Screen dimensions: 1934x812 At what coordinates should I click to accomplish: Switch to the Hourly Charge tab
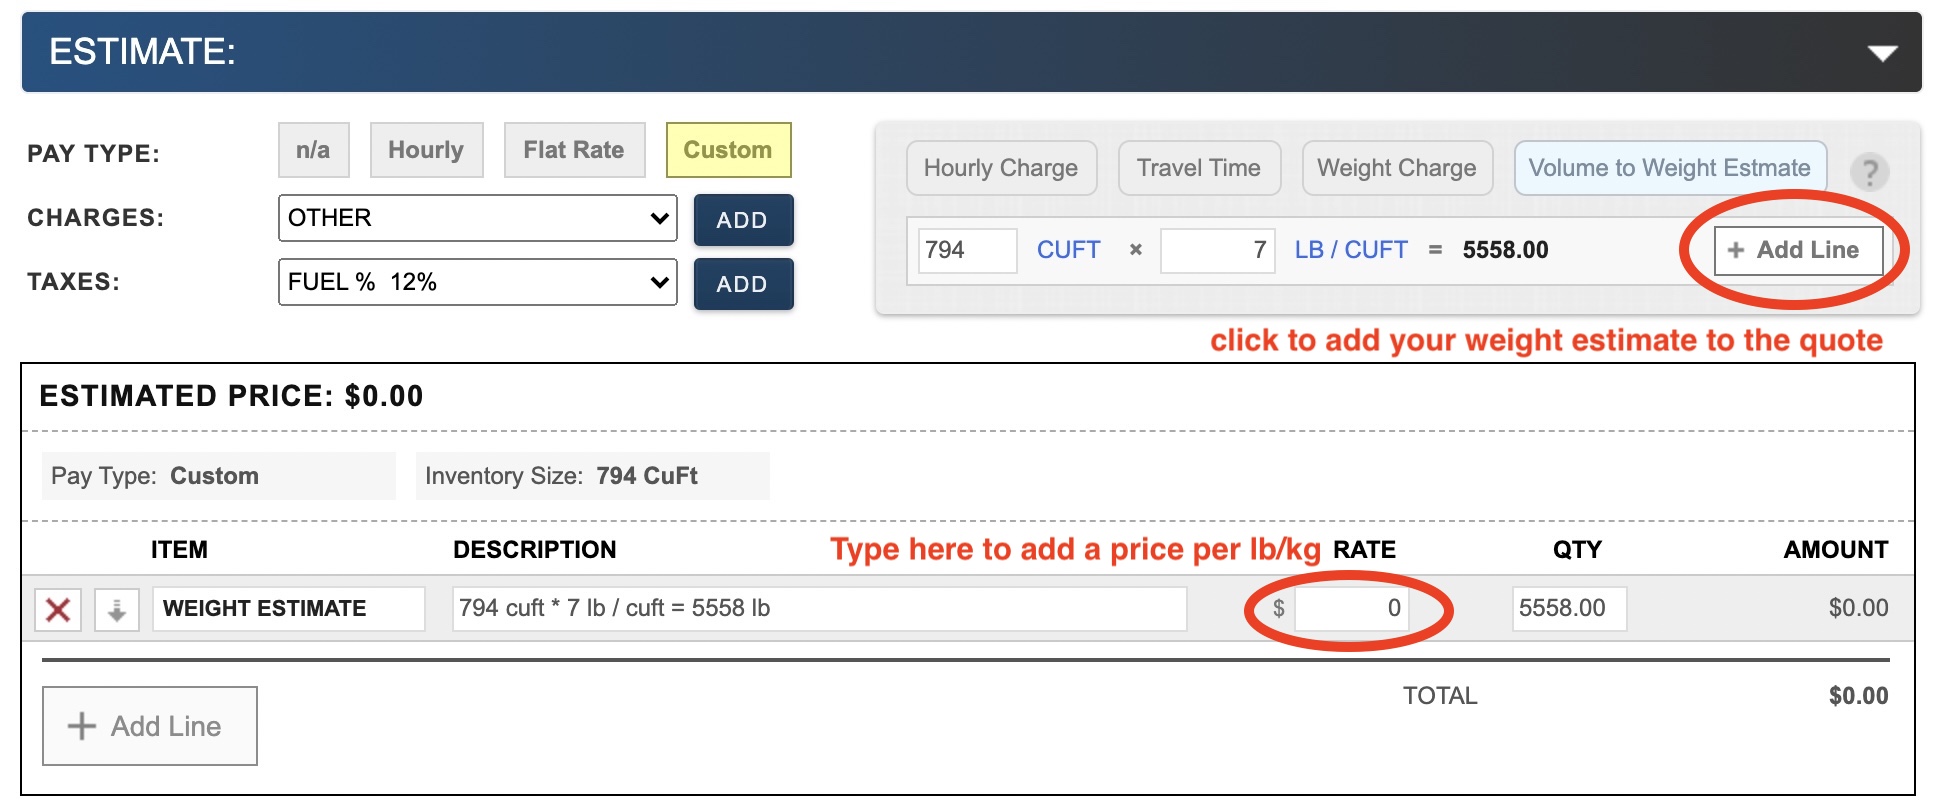1001,168
